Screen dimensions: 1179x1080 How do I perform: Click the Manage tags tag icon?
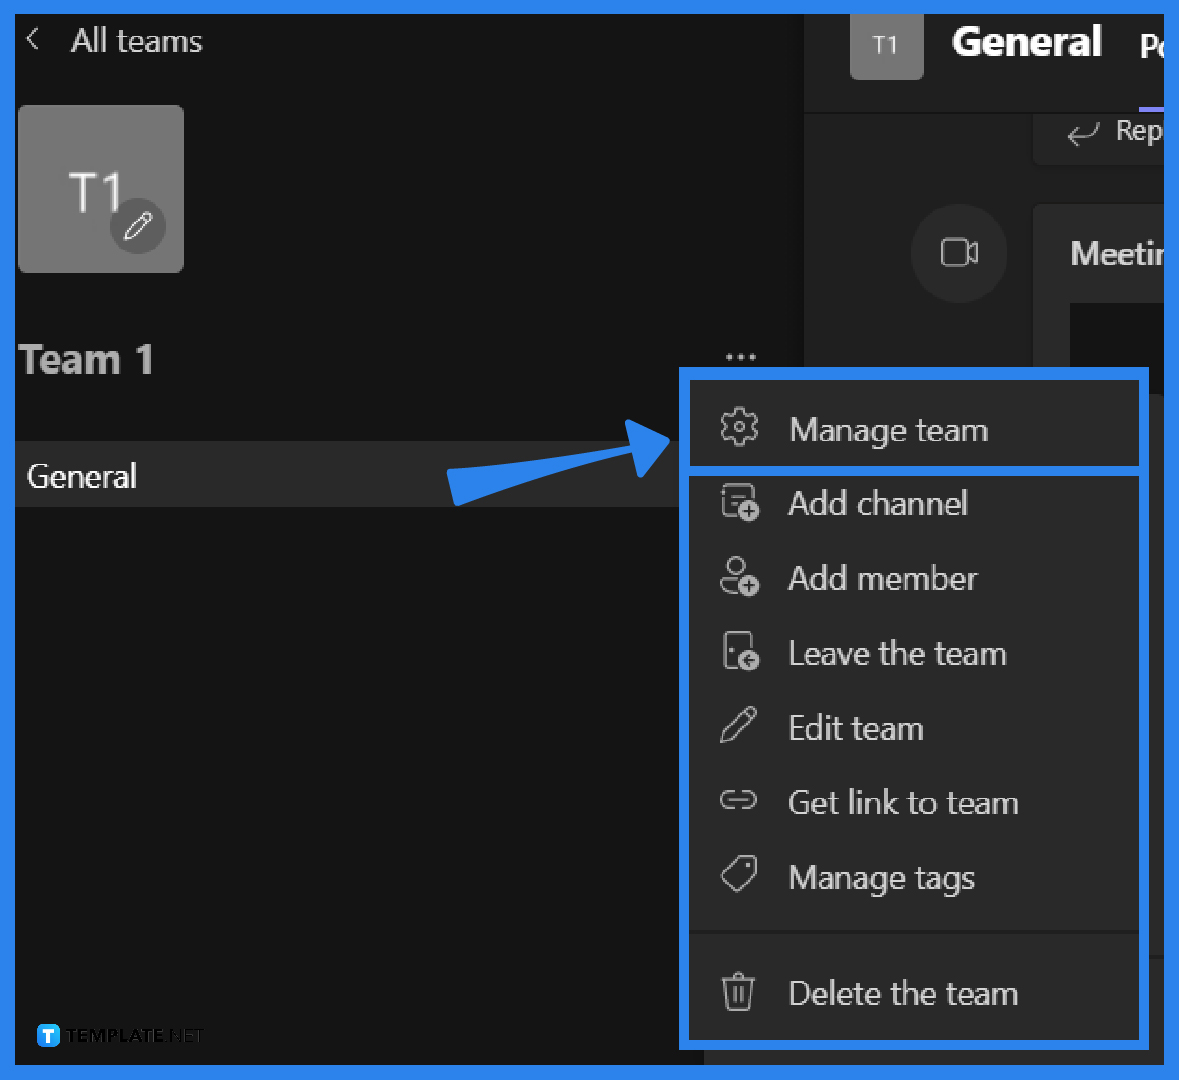(x=739, y=876)
